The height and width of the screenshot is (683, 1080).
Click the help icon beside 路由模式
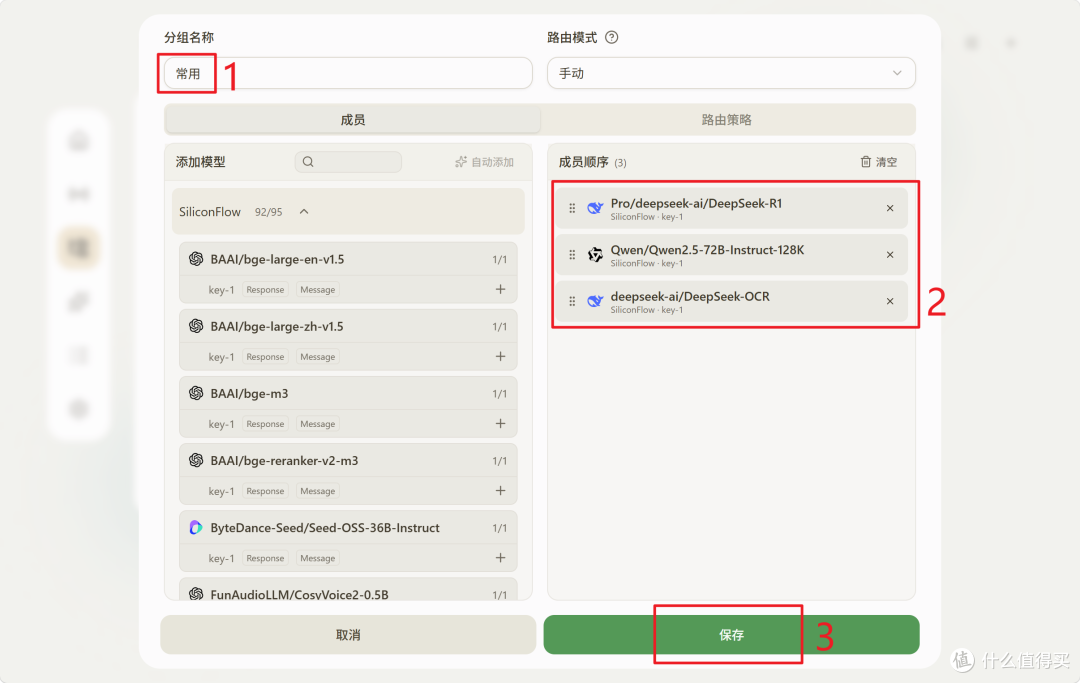(x=612, y=38)
